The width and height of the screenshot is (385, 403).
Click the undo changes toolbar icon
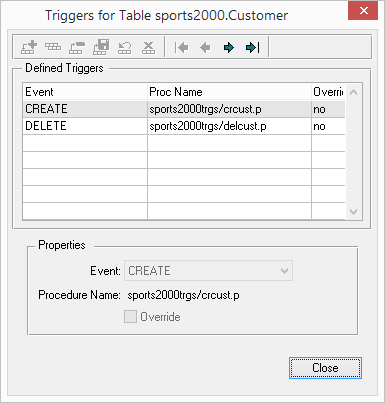pyautogui.click(x=125, y=47)
